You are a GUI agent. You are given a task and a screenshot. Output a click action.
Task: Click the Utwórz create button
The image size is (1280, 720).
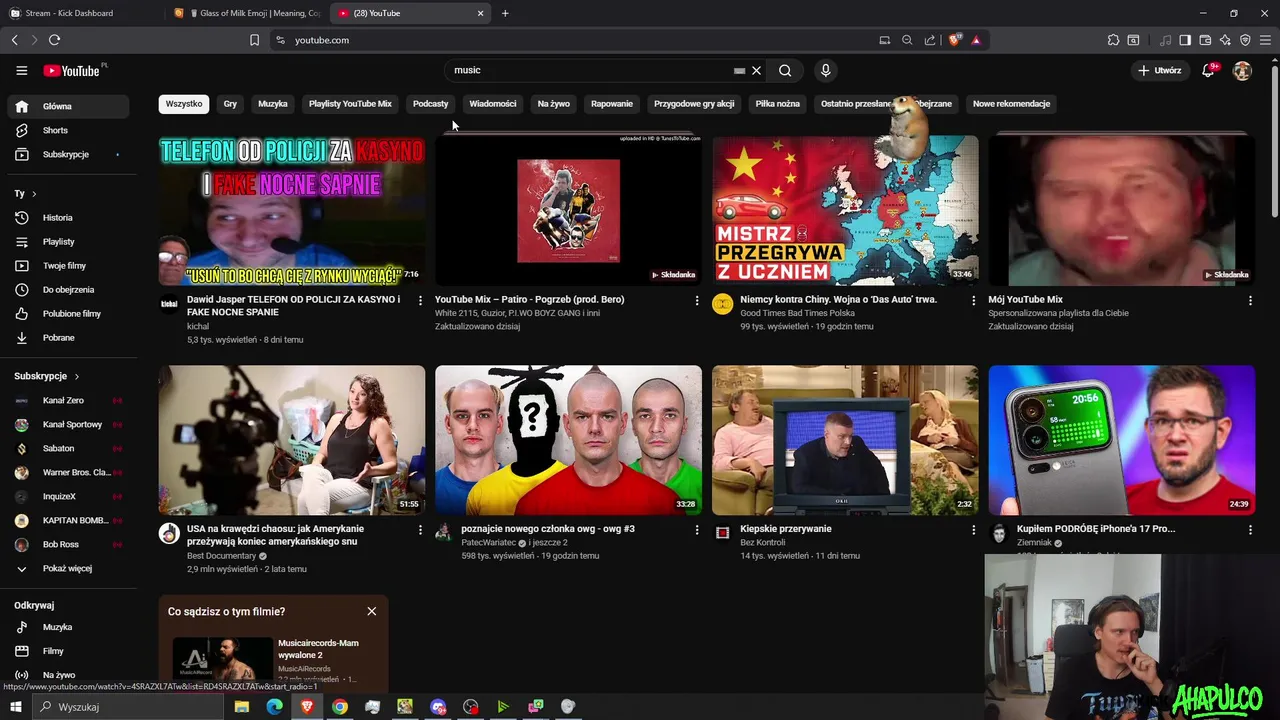pos(1159,70)
